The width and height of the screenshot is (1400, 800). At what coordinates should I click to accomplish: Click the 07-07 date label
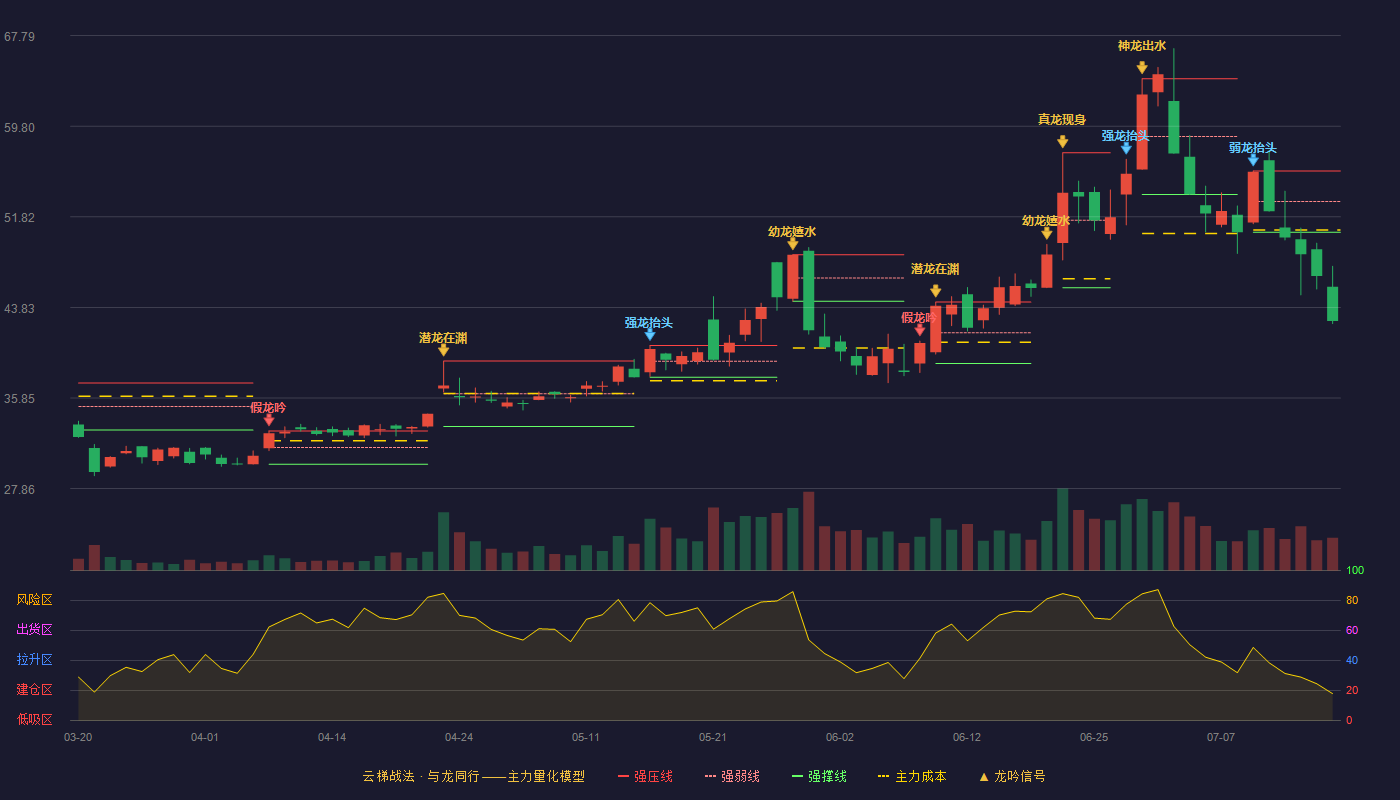pyautogui.click(x=1221, y=737)
